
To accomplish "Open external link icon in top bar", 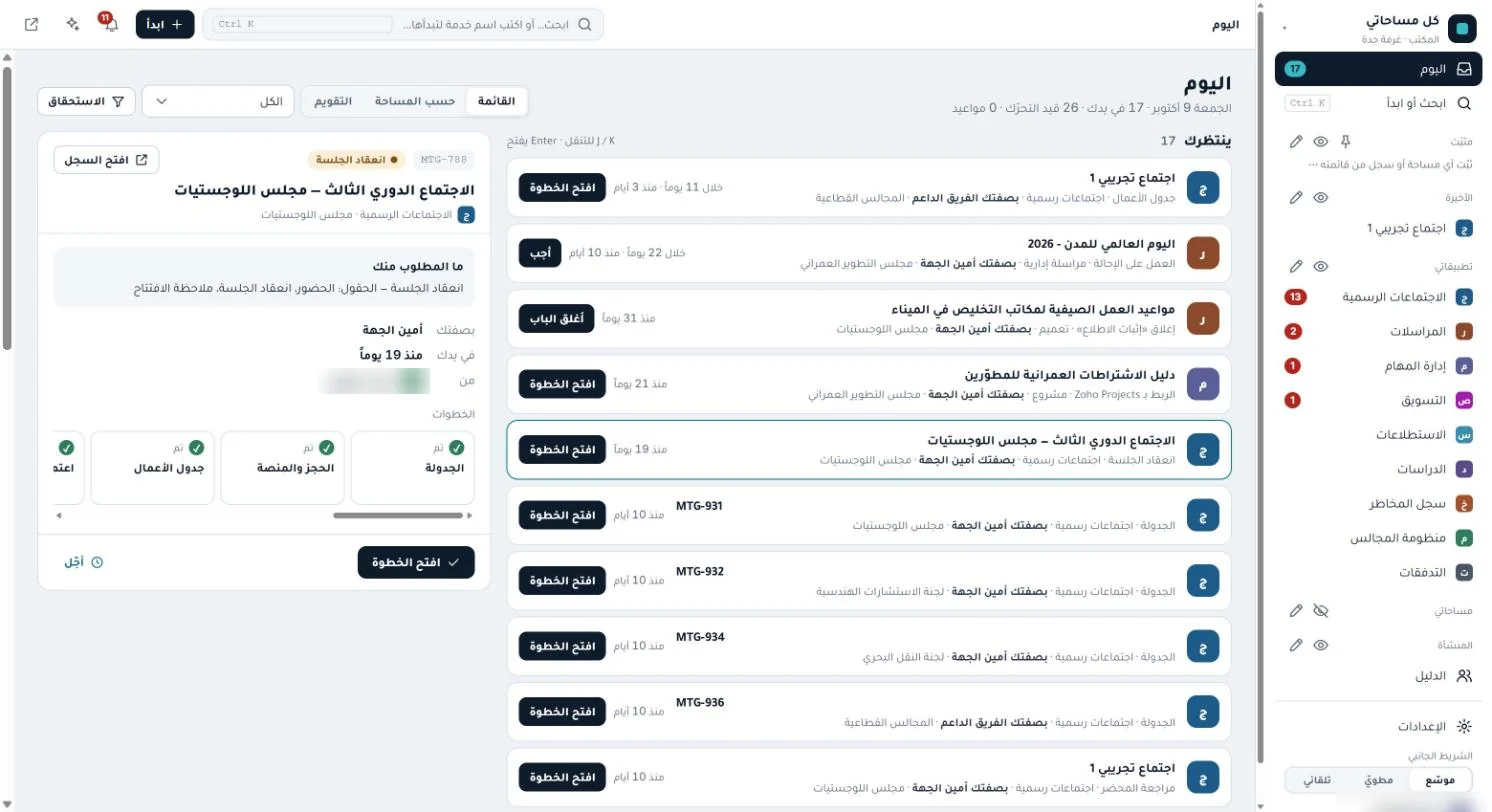I will click(31, 24).
